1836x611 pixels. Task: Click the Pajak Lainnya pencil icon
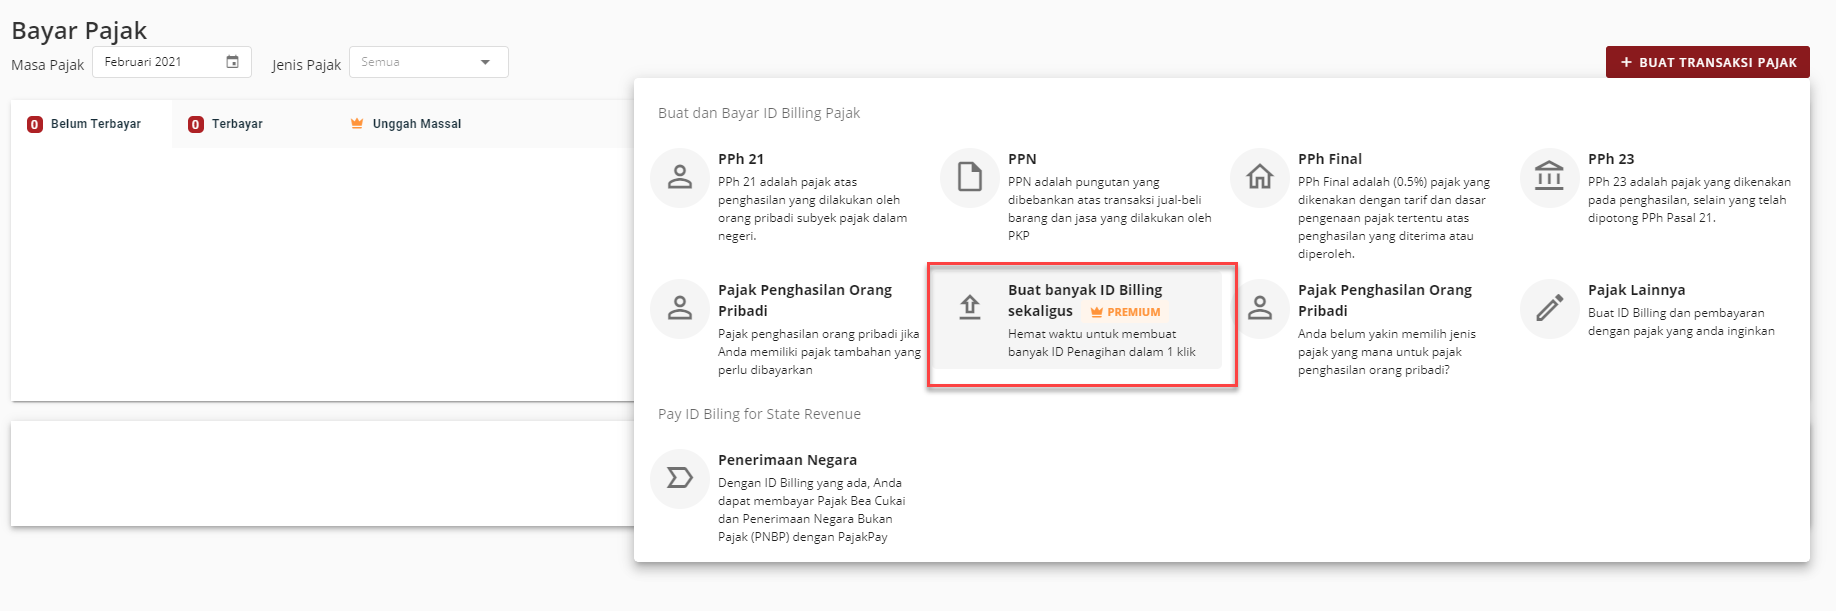1549,307
